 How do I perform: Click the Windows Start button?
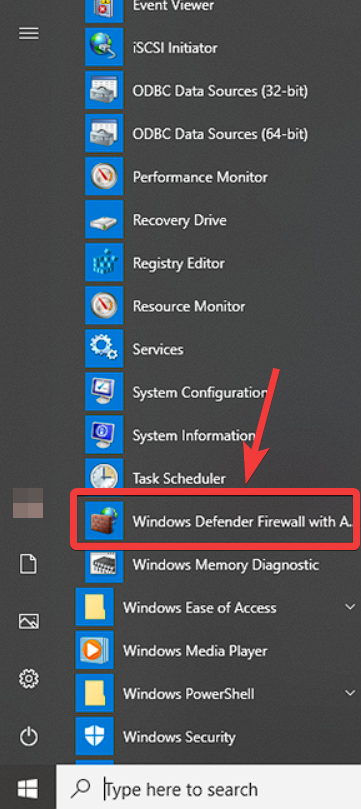[x=28, y=787]
